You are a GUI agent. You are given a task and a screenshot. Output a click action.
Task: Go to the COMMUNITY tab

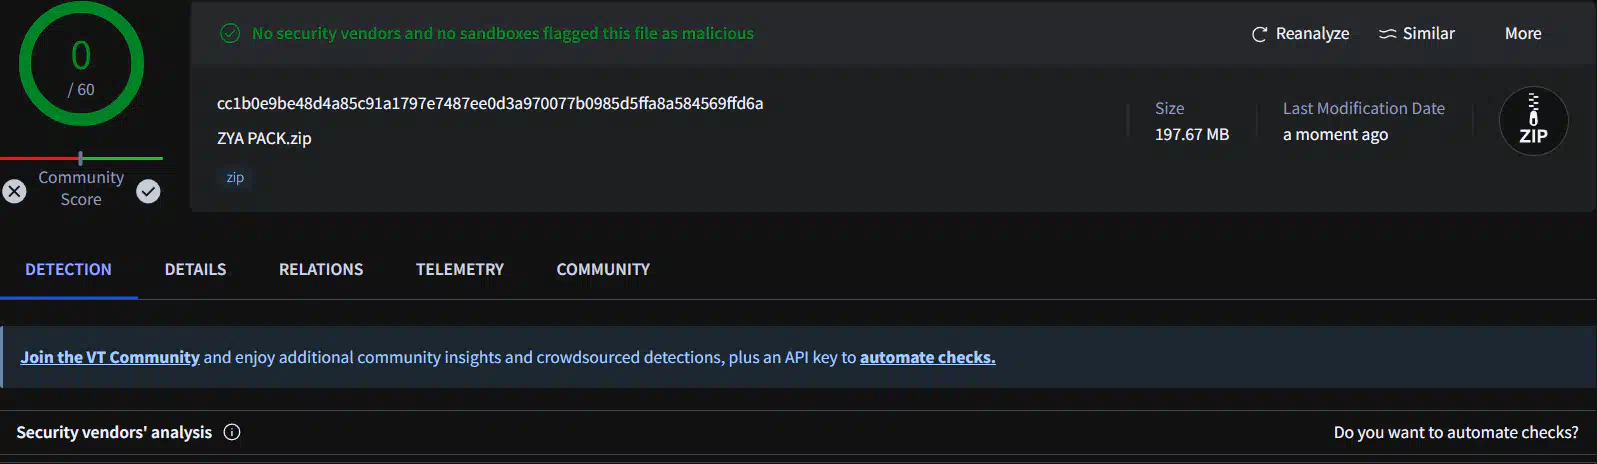[603, 269]
